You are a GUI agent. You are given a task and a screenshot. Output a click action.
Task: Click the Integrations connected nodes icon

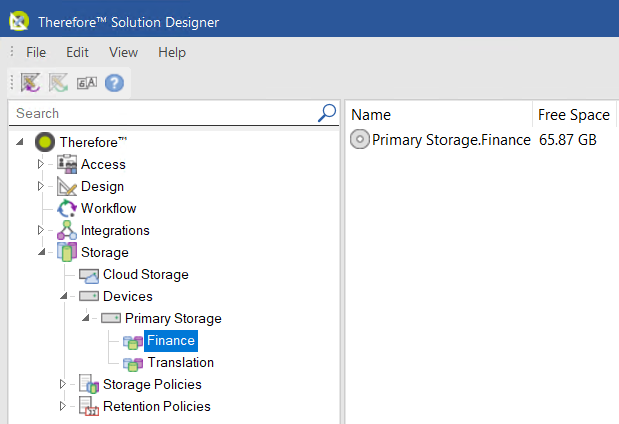click(x=67, y=230)
